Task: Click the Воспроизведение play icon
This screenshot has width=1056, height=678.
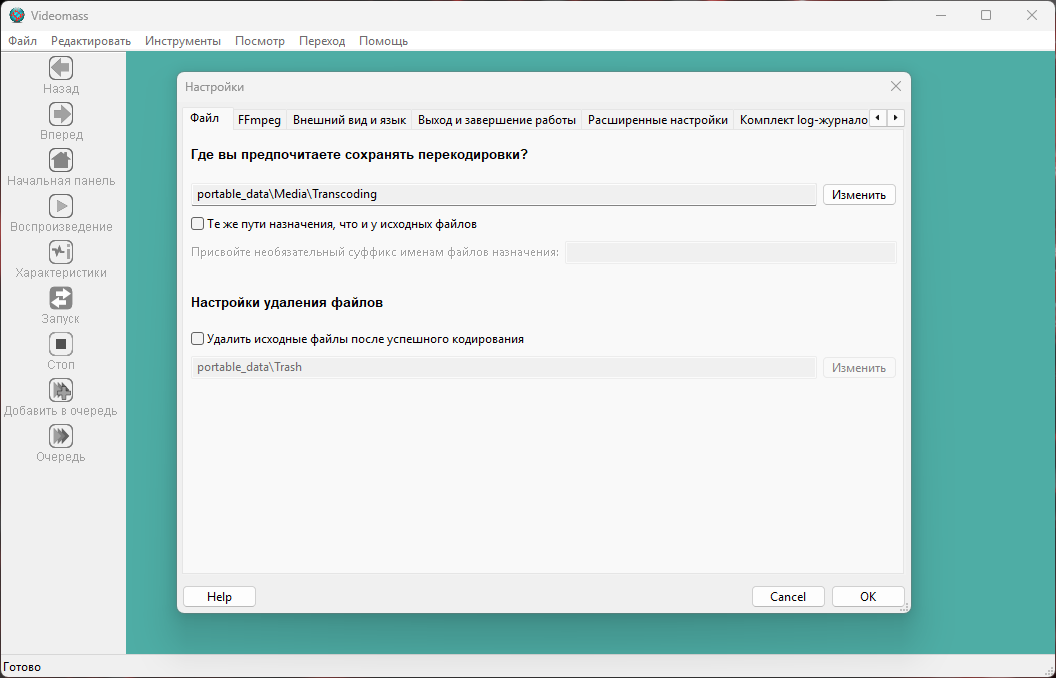Action: (61, 206)
